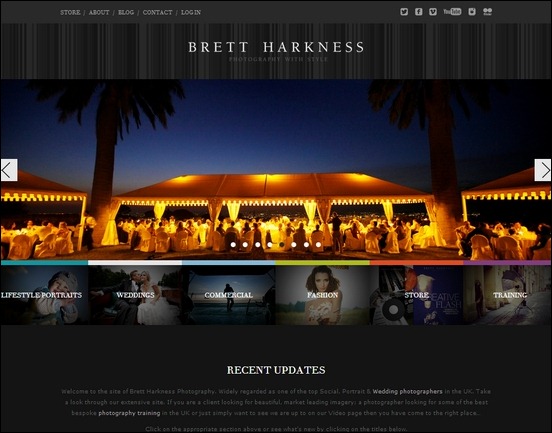The height and width of the screenshot is (433, 552).
Task: Show previous slide with left arrow
Action: [9, 170]
